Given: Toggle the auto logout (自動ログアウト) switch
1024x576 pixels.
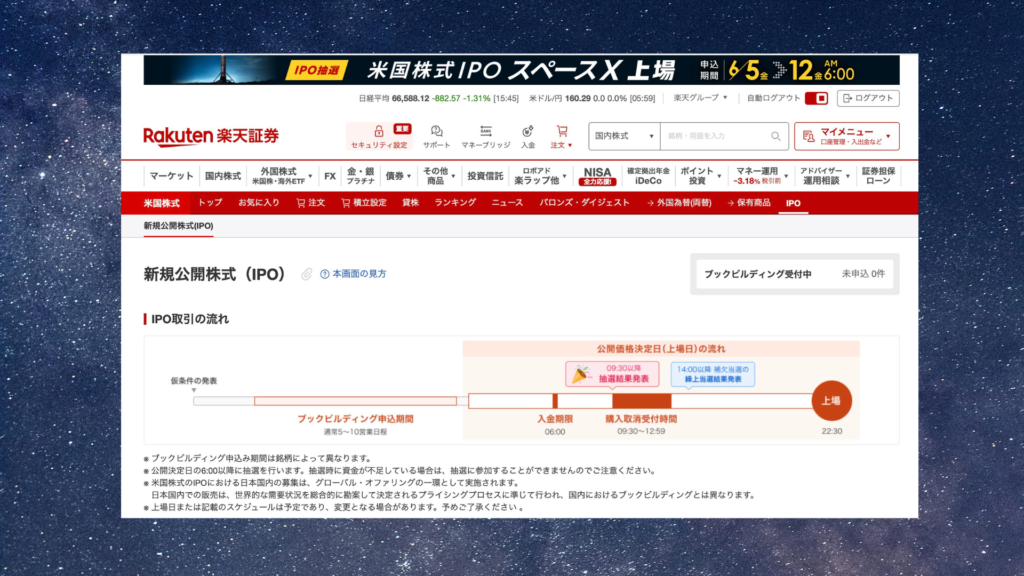Looking at the screenshot, I should (x=816, y=98).
